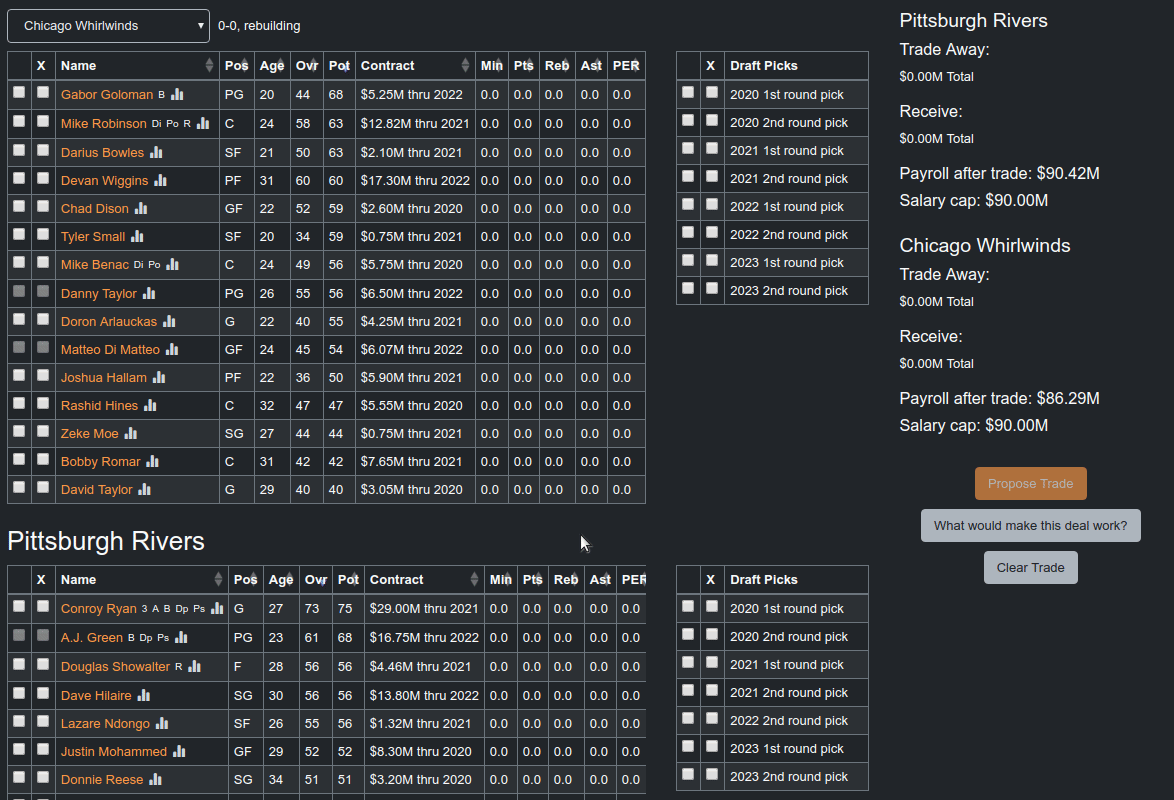
Task: Click the stats bar icon beside Devan Wiggins
Action: point(160,181)
